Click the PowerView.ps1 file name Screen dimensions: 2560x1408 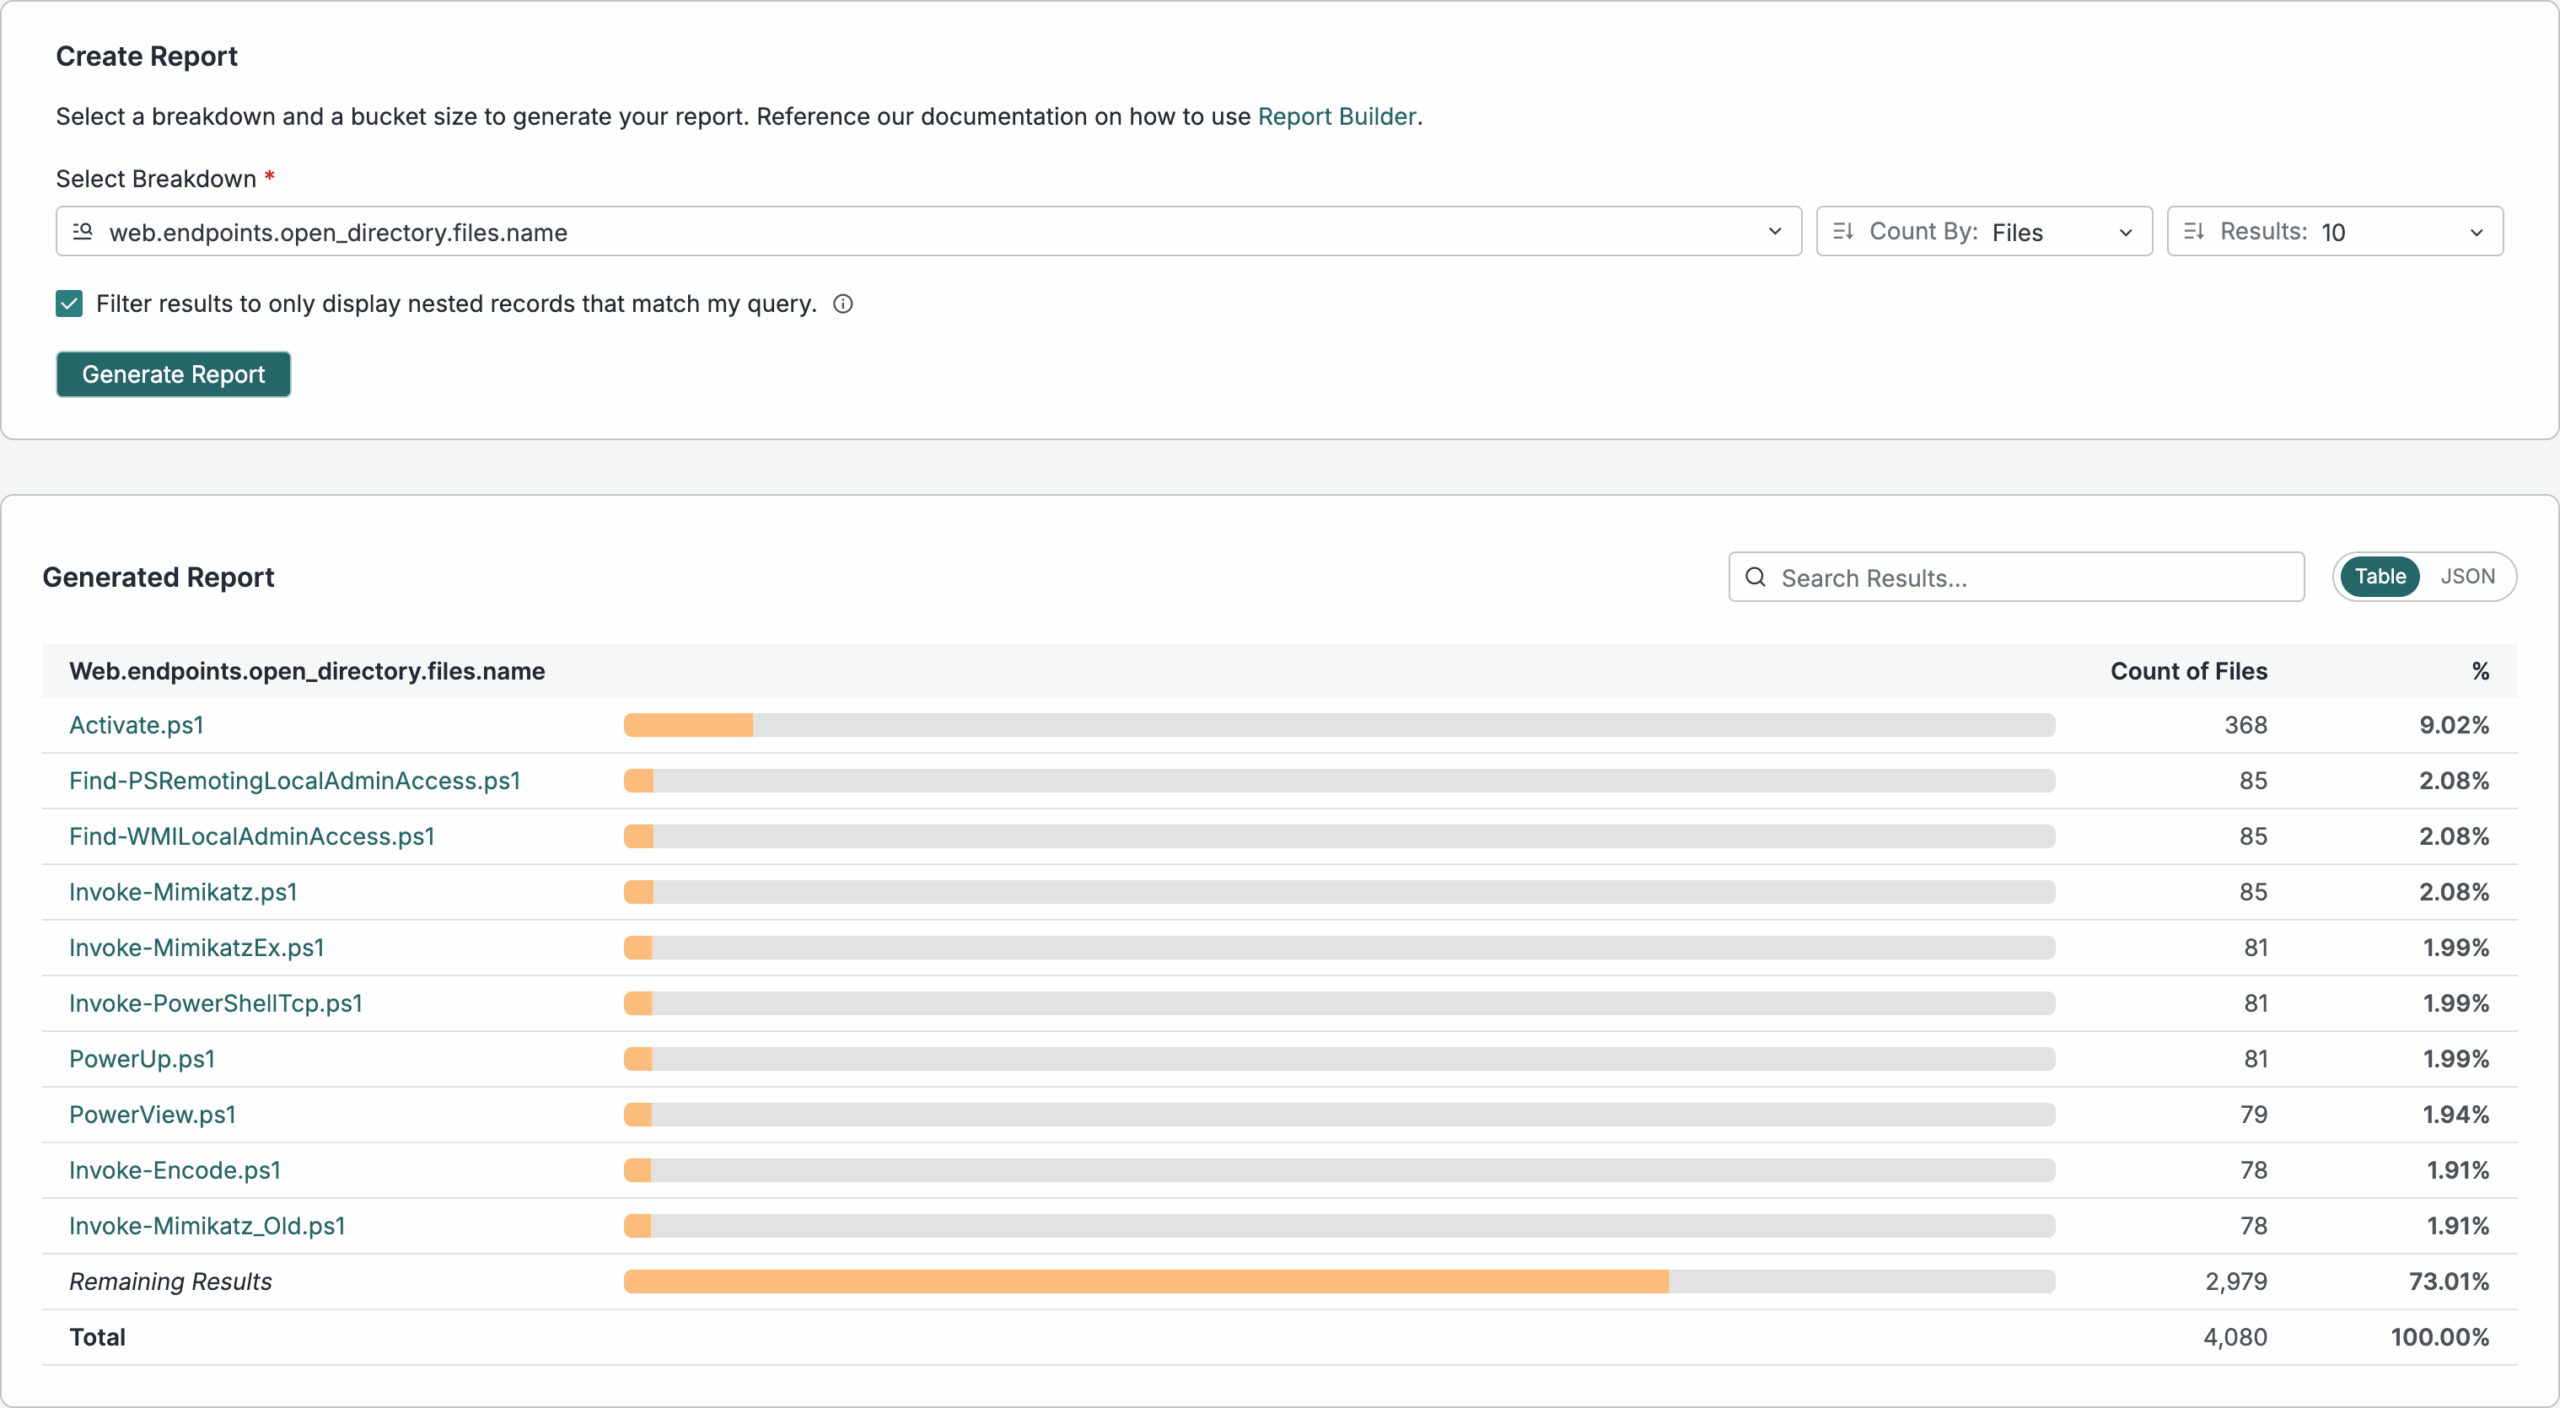152,1115
